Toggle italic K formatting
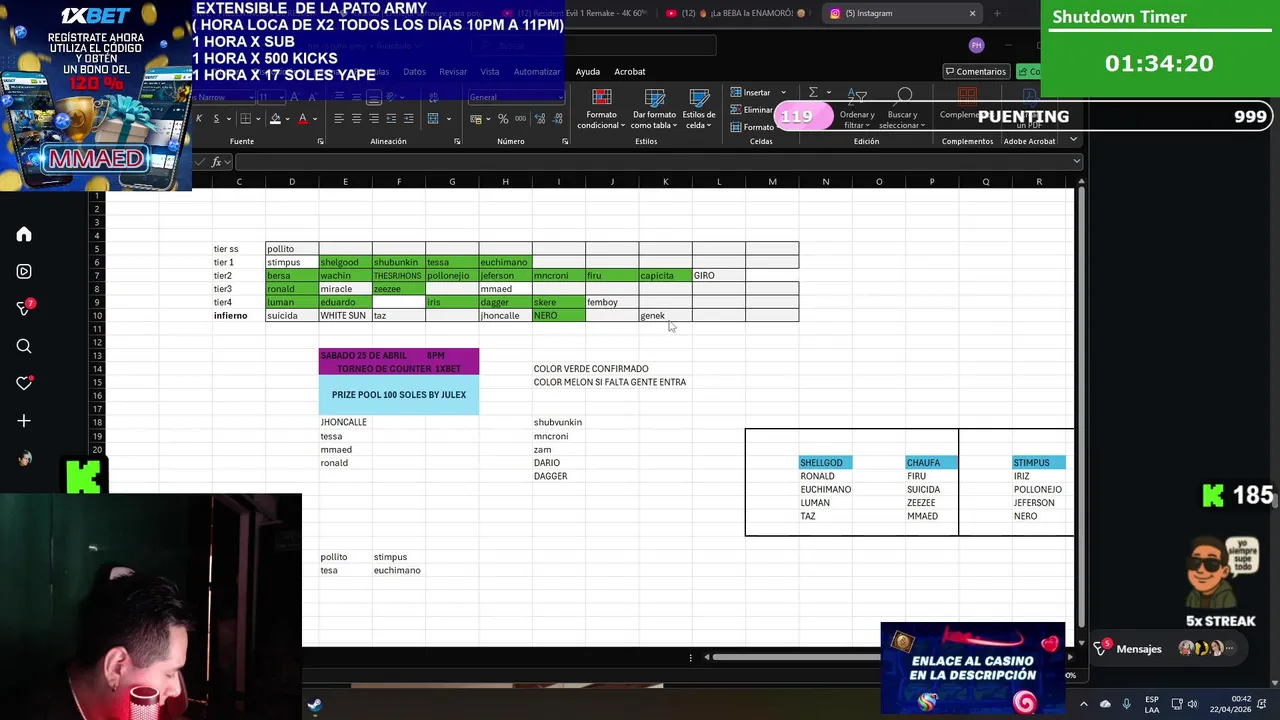This screenshot has width=1280, height=720. tap(199, 119)
